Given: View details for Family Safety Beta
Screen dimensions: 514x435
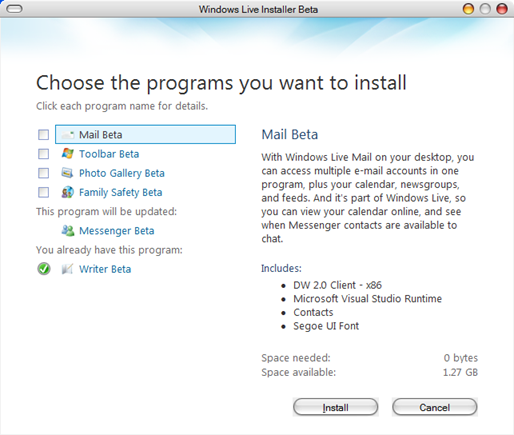Looking at the screenshot, I should (x=121, y=192).
